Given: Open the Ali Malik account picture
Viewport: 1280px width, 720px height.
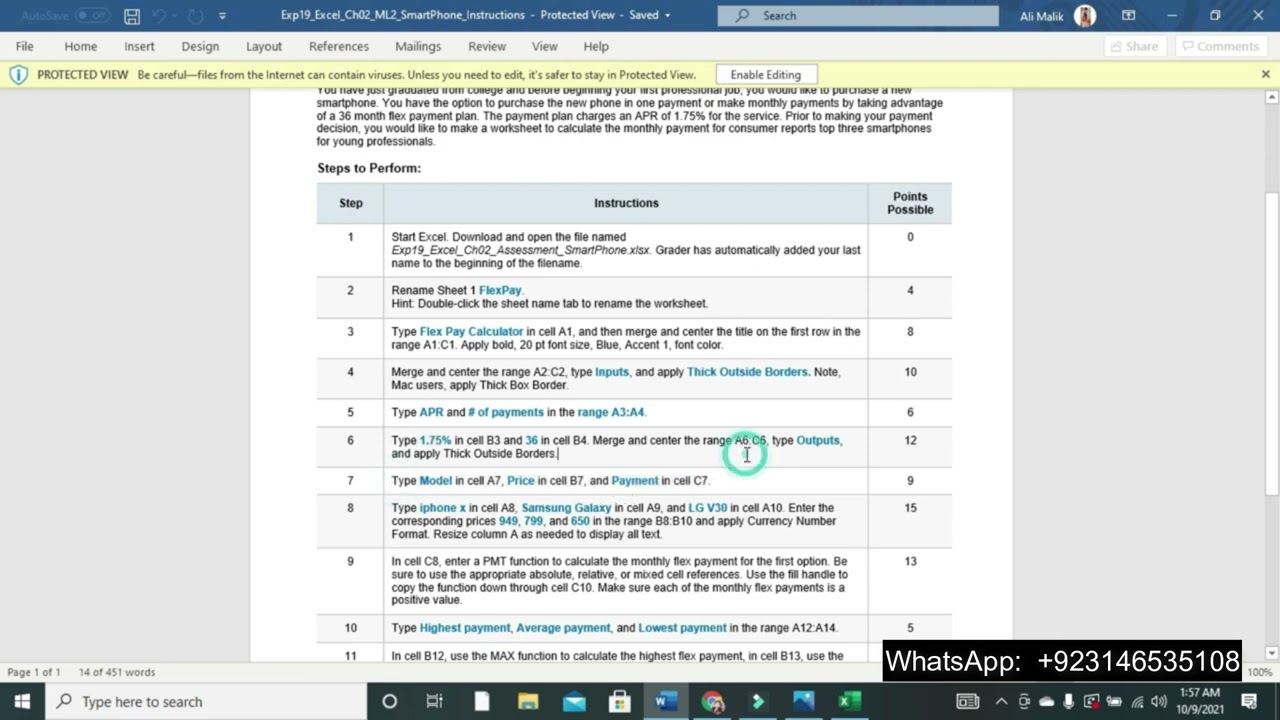Looking at the screenshot, I should (1085, 16).
